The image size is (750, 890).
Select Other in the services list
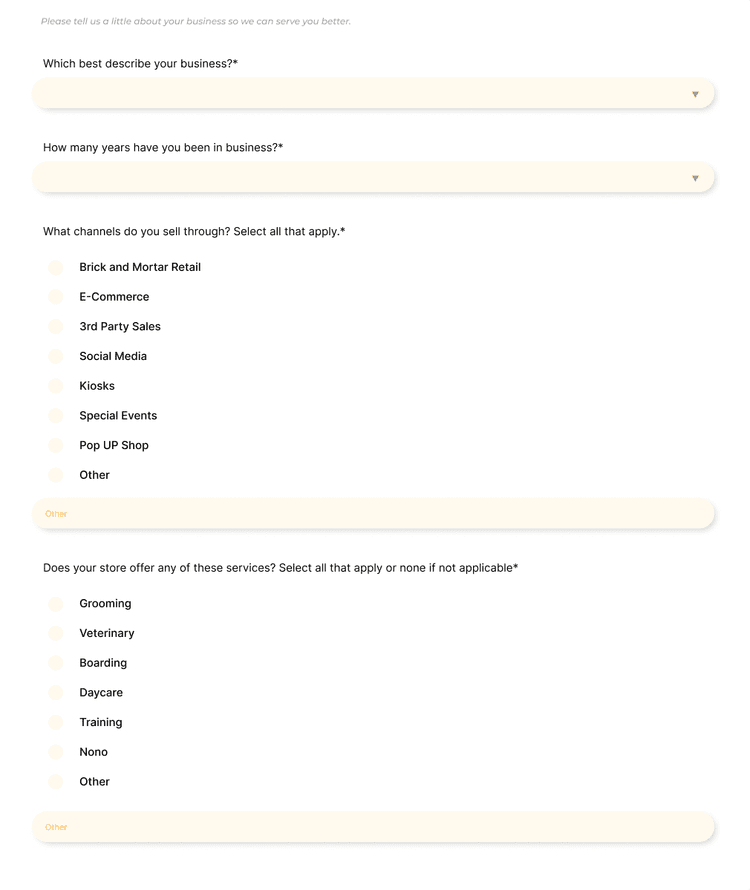coord(56,782)
